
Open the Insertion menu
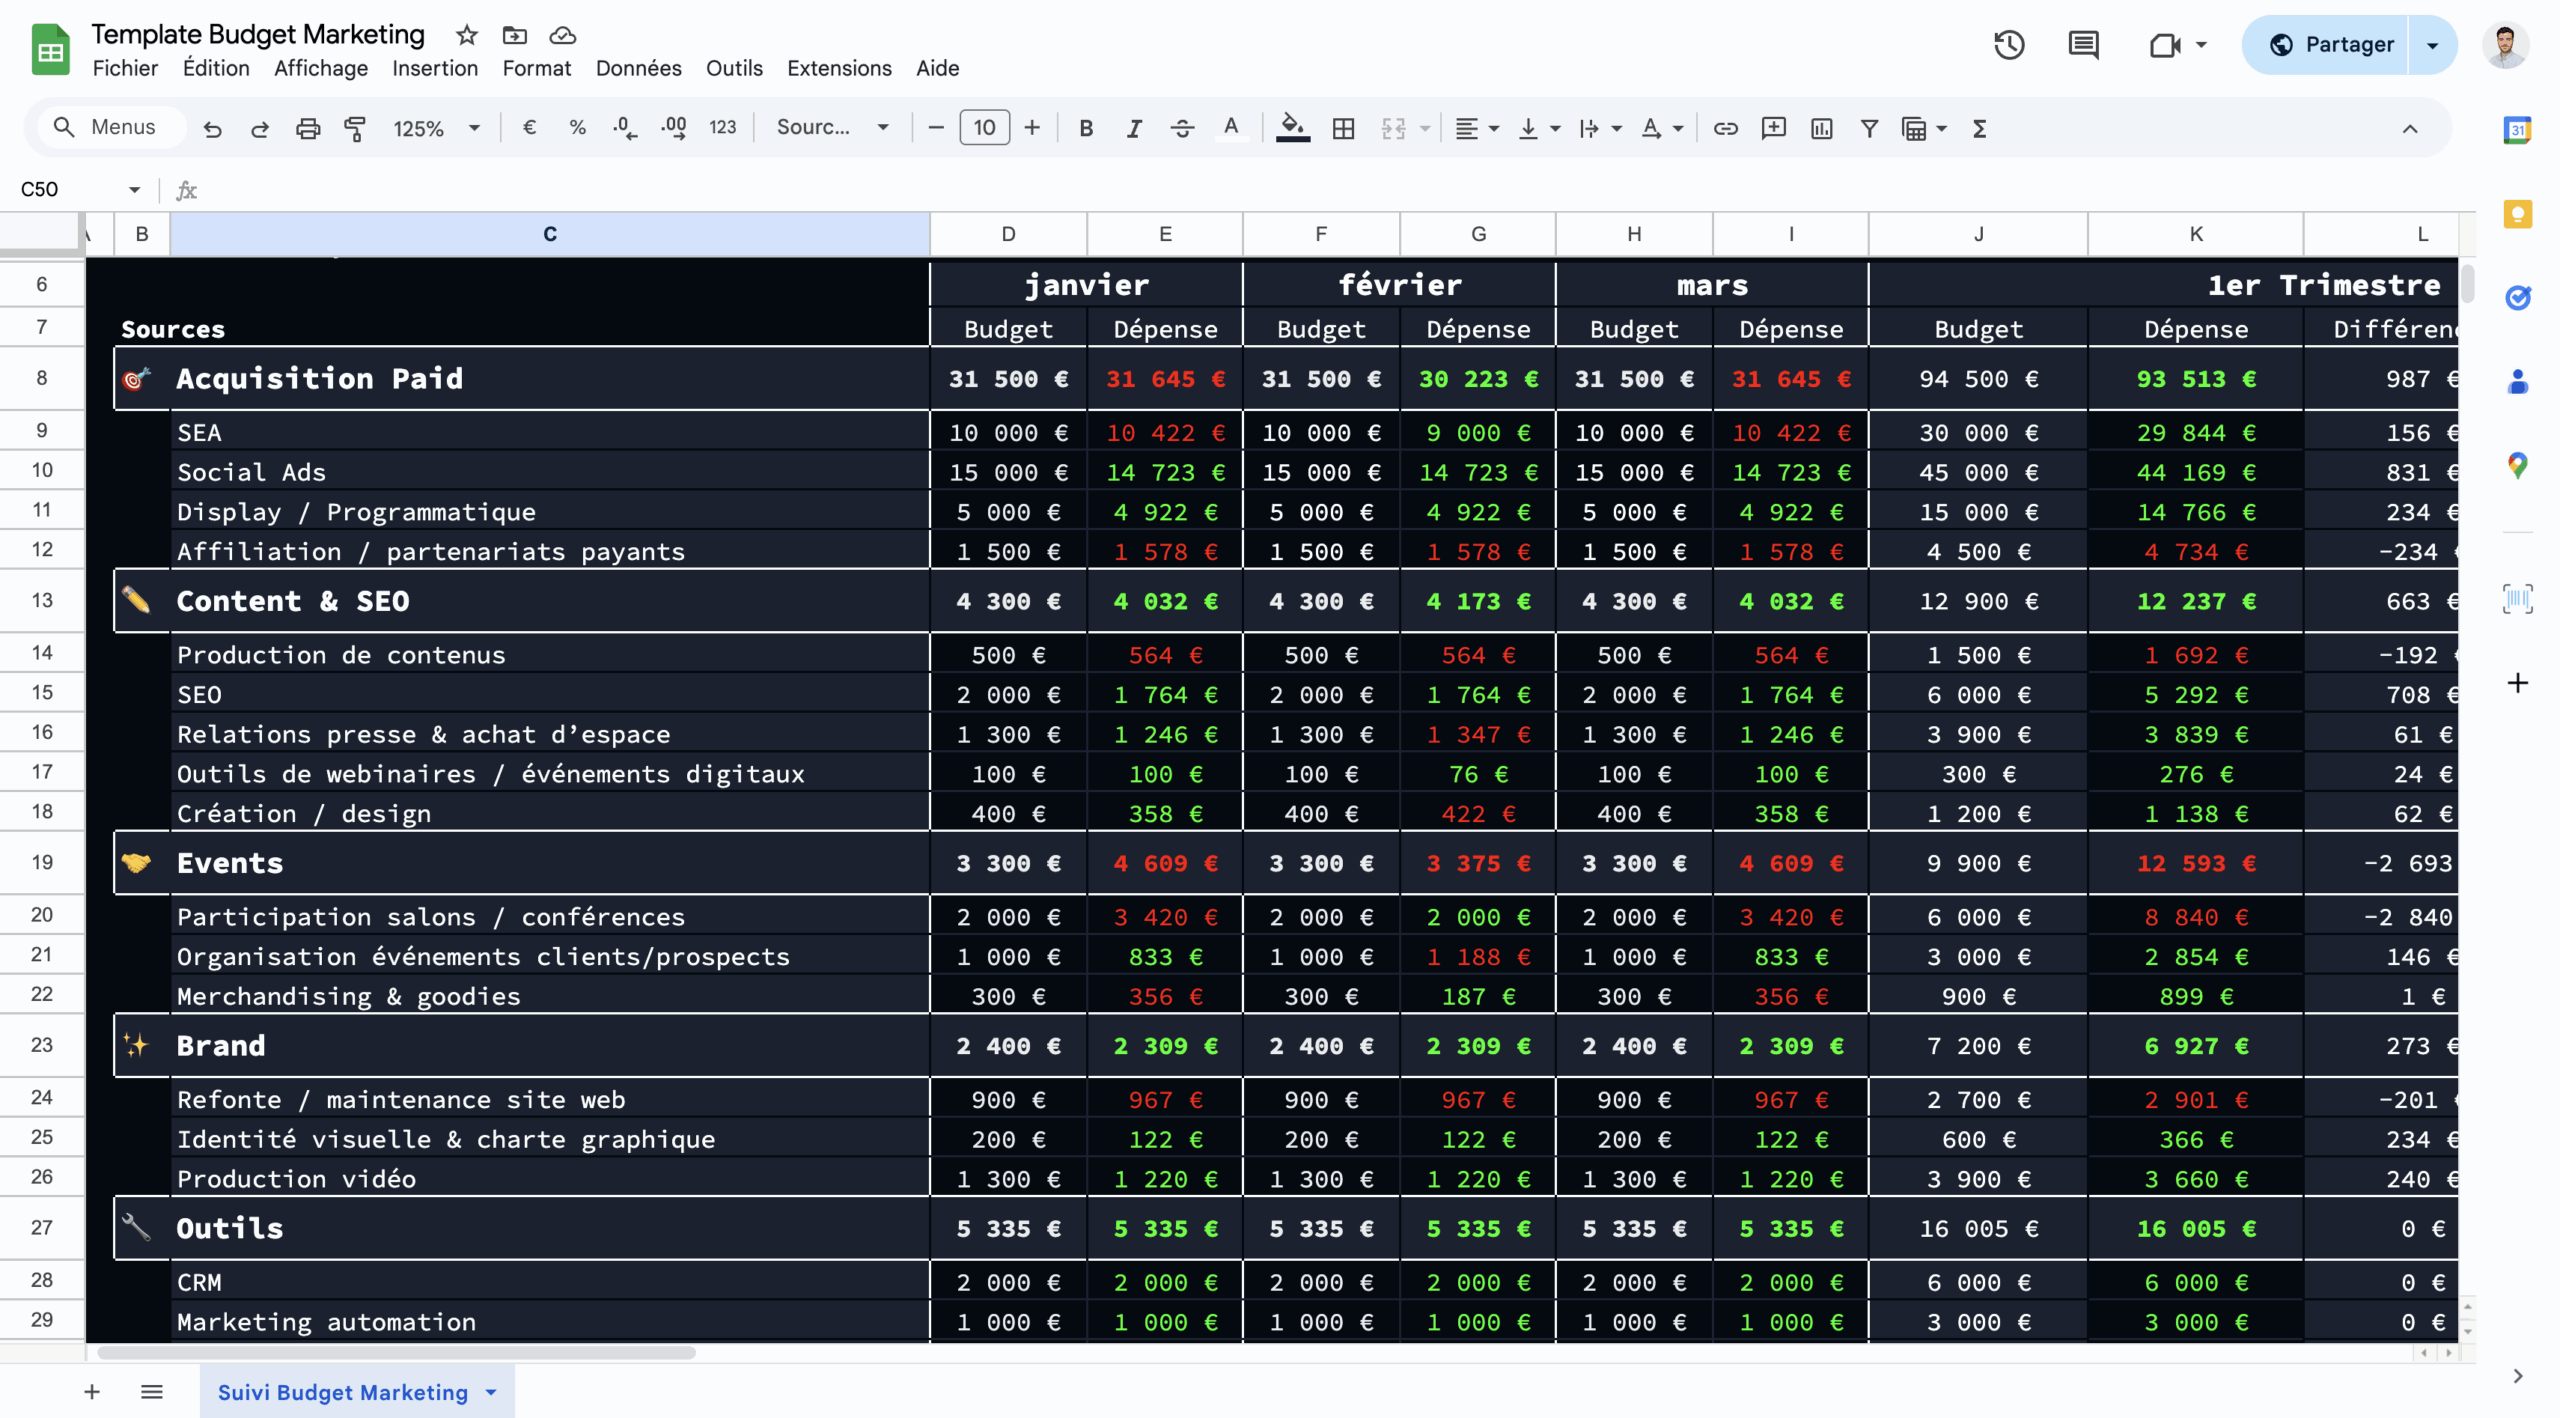pyautogui.click(x=434, y=68)
